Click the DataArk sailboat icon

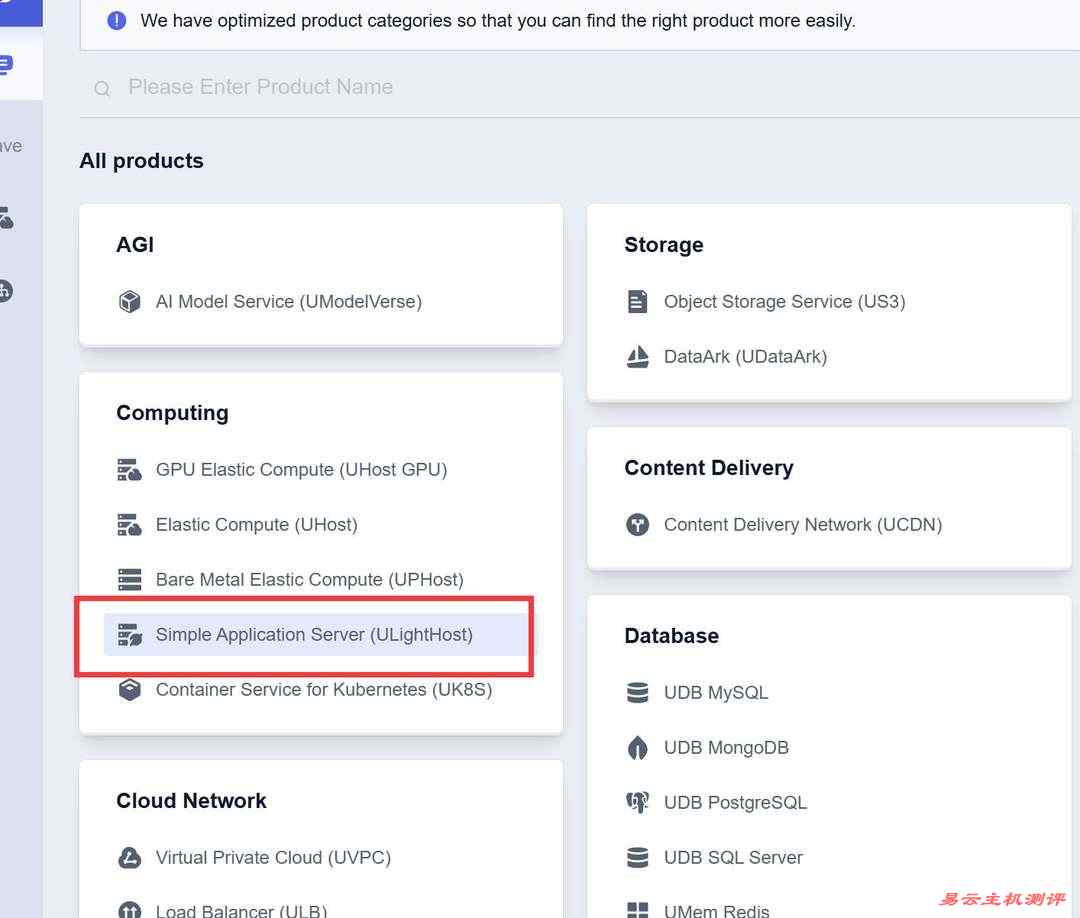point(637,357)
